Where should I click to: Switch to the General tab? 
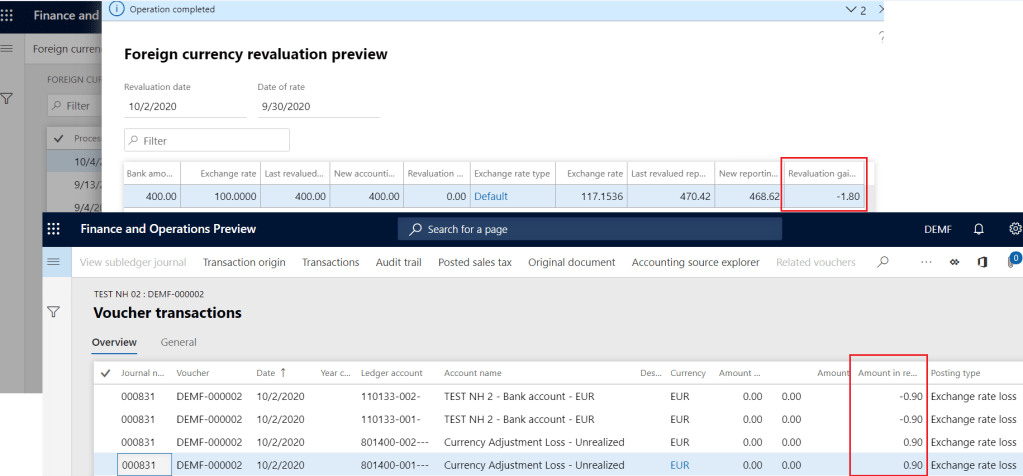click(x=178, y=342)
